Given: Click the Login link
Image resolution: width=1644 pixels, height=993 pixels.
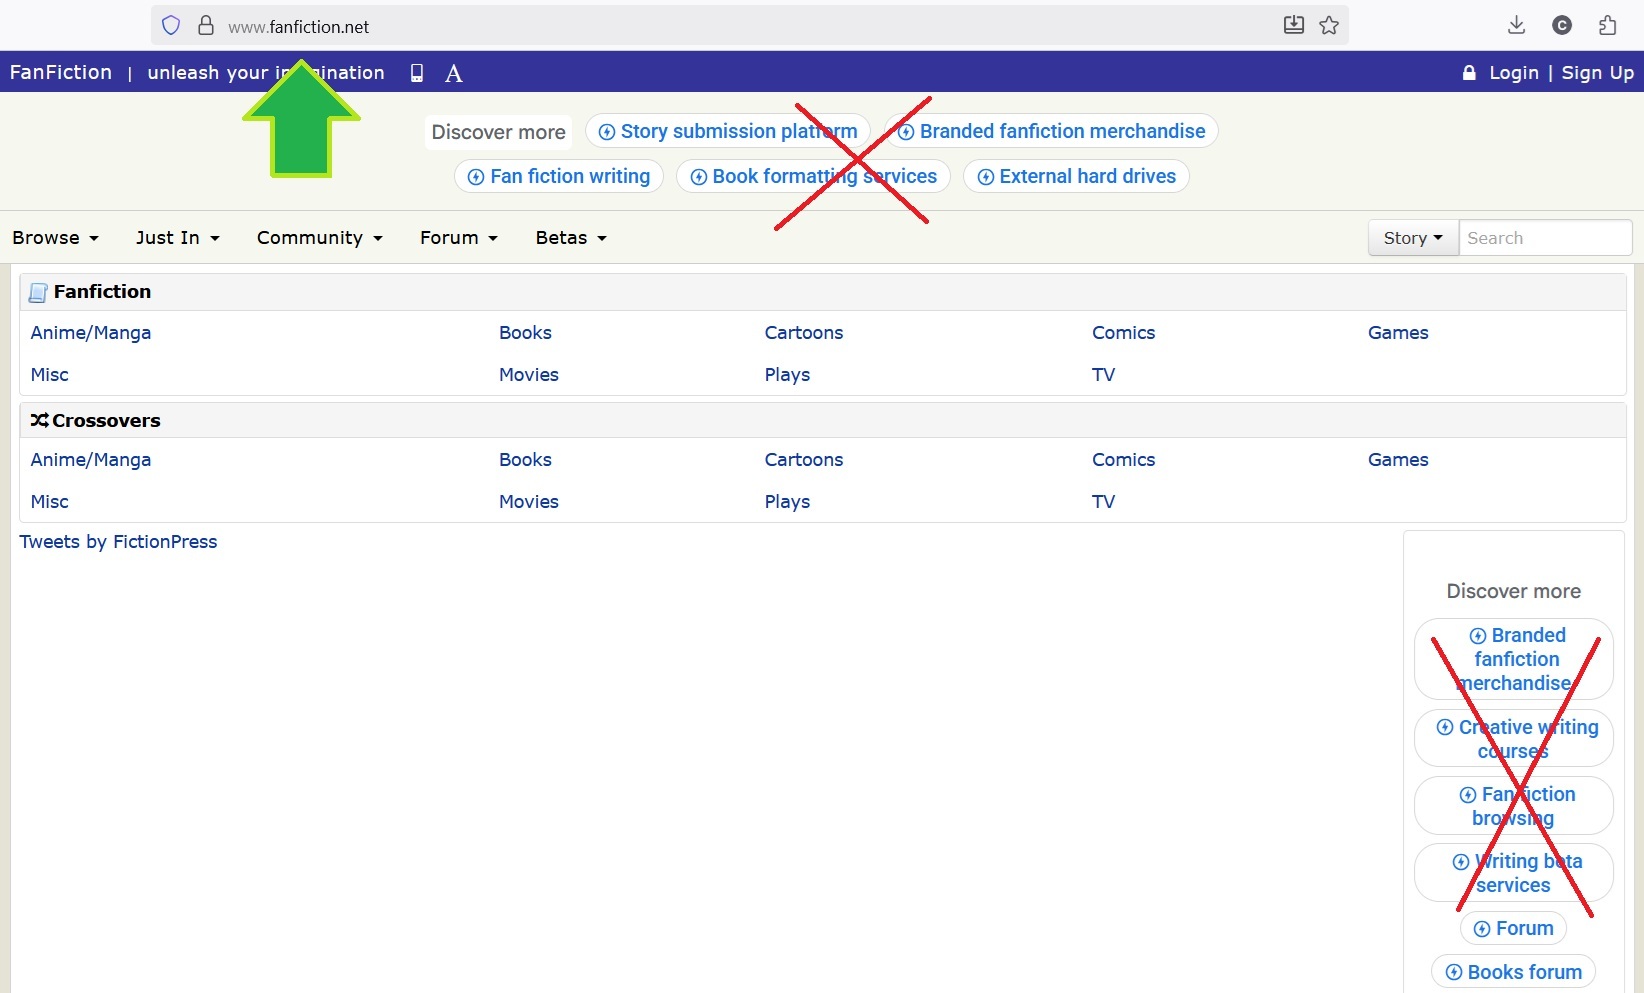Looking at the screenshot, I should [x=1513, y=73].
